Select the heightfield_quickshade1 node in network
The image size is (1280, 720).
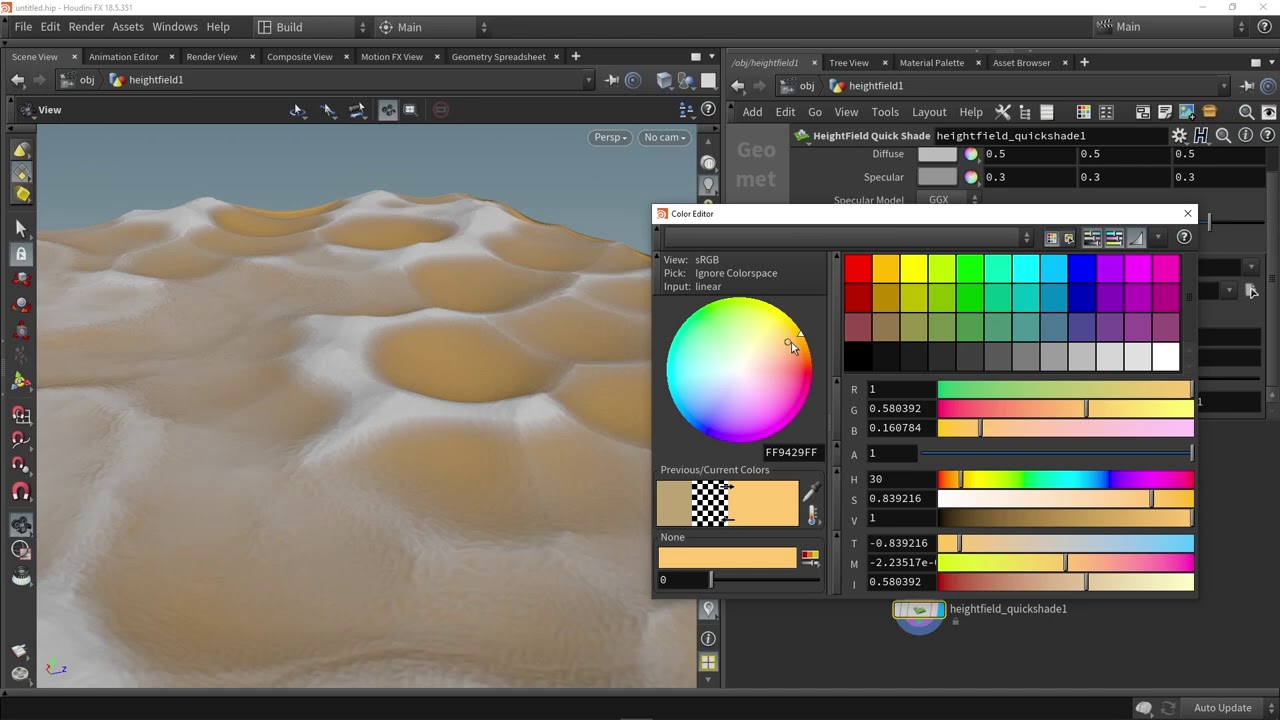click(x=919, y=610)
